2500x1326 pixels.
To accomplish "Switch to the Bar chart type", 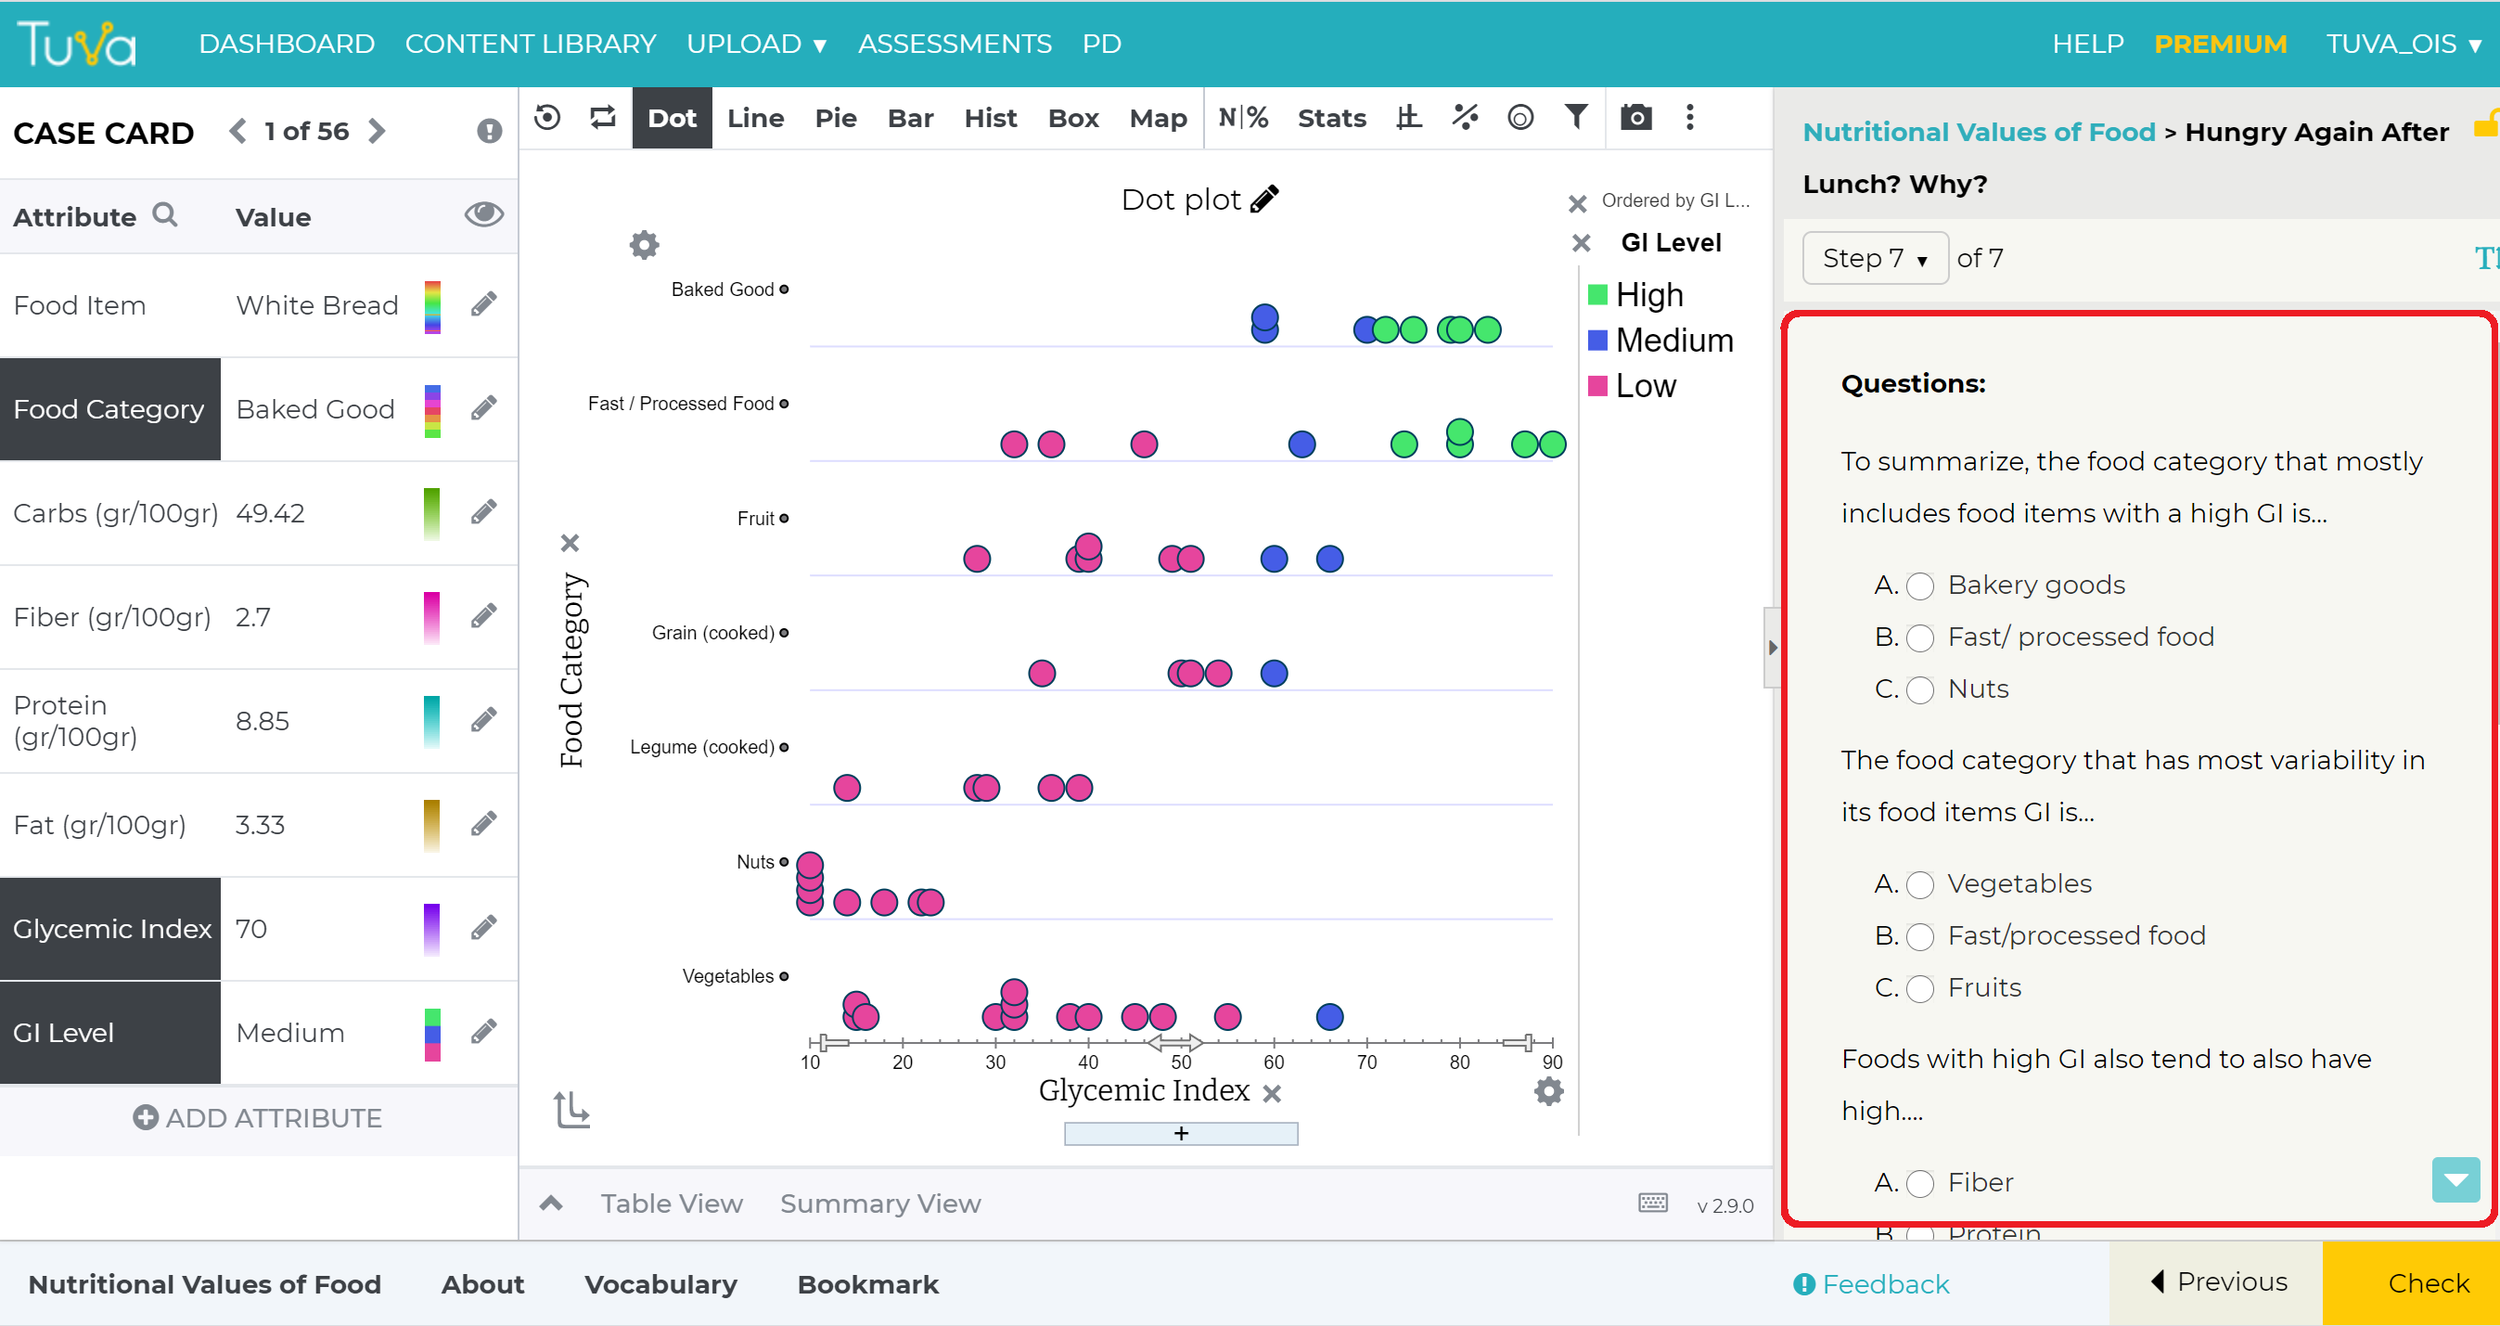I will 910,118.
